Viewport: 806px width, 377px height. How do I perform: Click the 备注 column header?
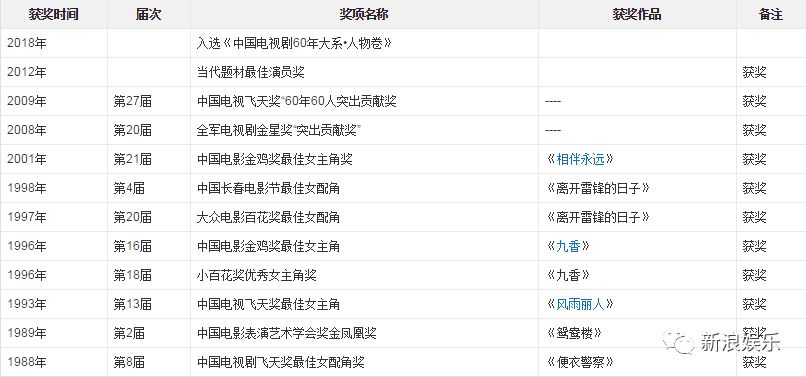(x=771, y=14)
